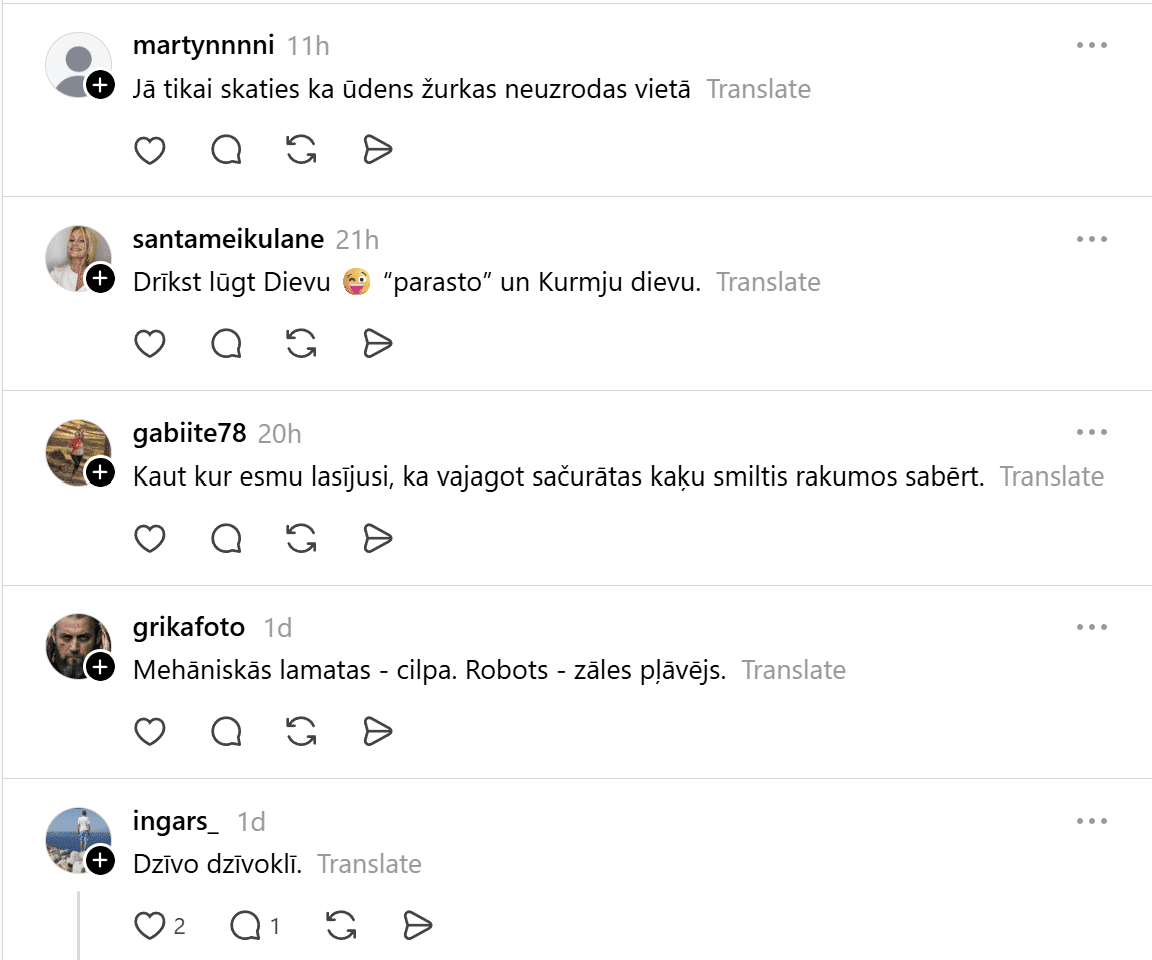Viewport: 1152px width, 960px height.
Task: Follow martynnnni using avatar plus badge
Action: [100, 86]
